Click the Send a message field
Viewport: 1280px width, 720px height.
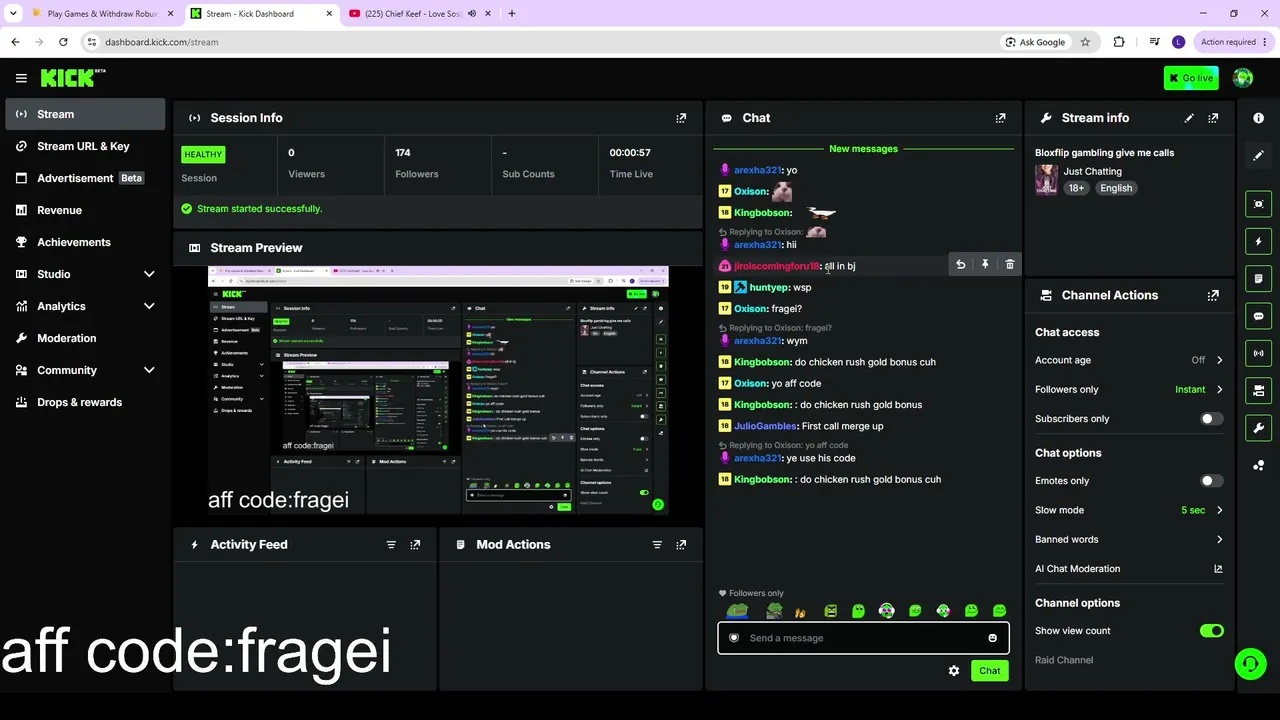(x=863, y=638)
